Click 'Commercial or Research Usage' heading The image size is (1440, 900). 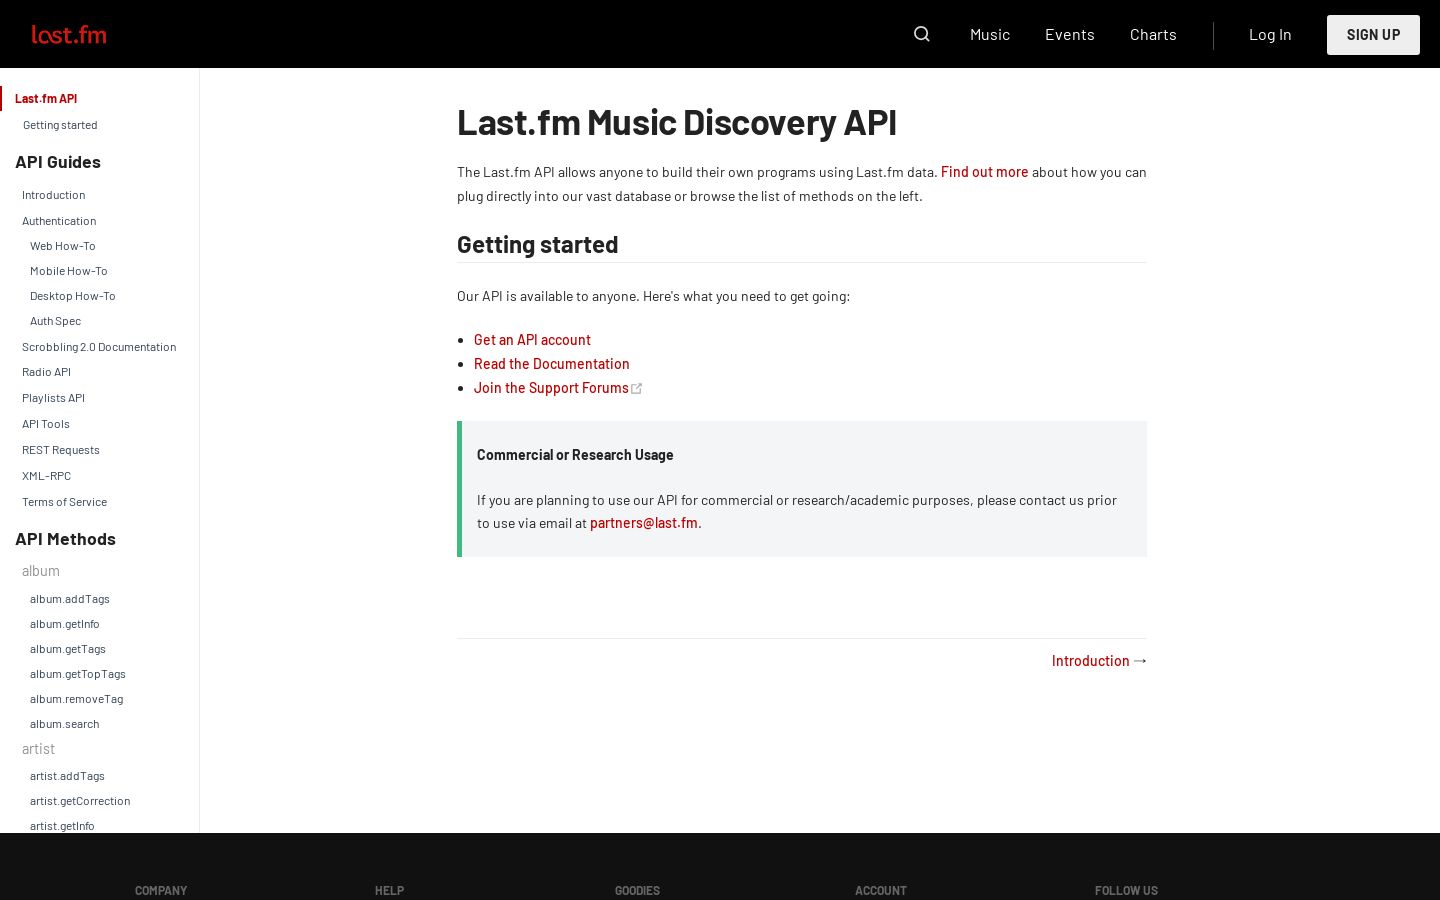point(575,455)
